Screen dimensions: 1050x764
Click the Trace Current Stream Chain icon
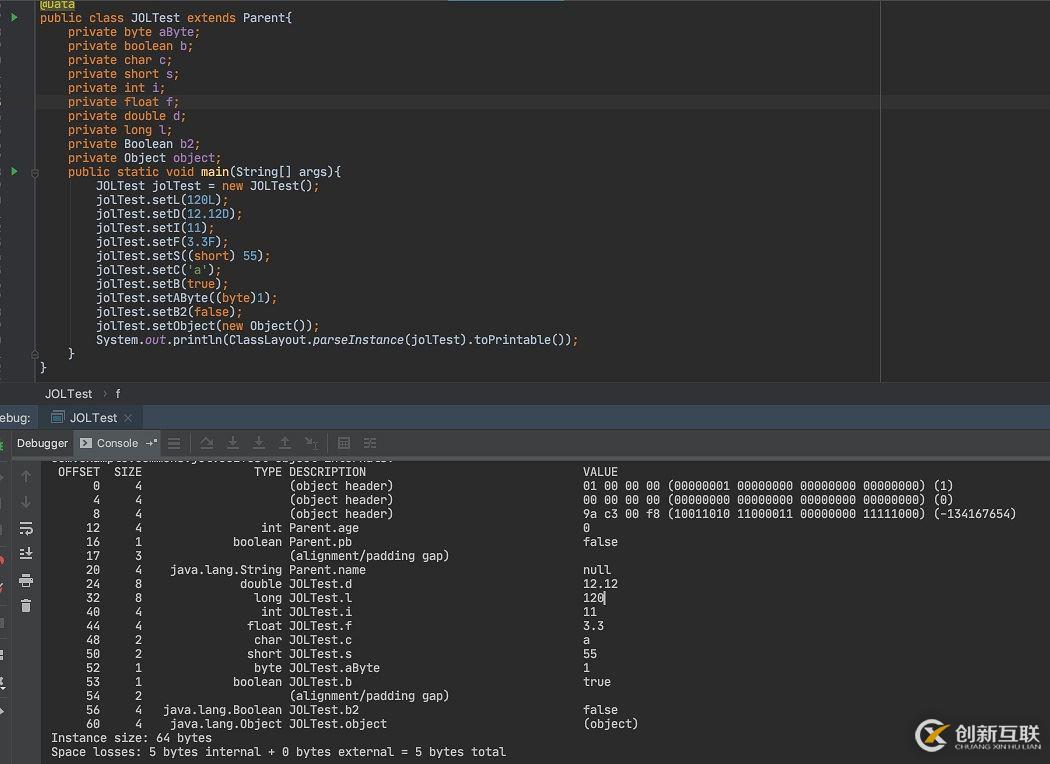tap(370, 443)
